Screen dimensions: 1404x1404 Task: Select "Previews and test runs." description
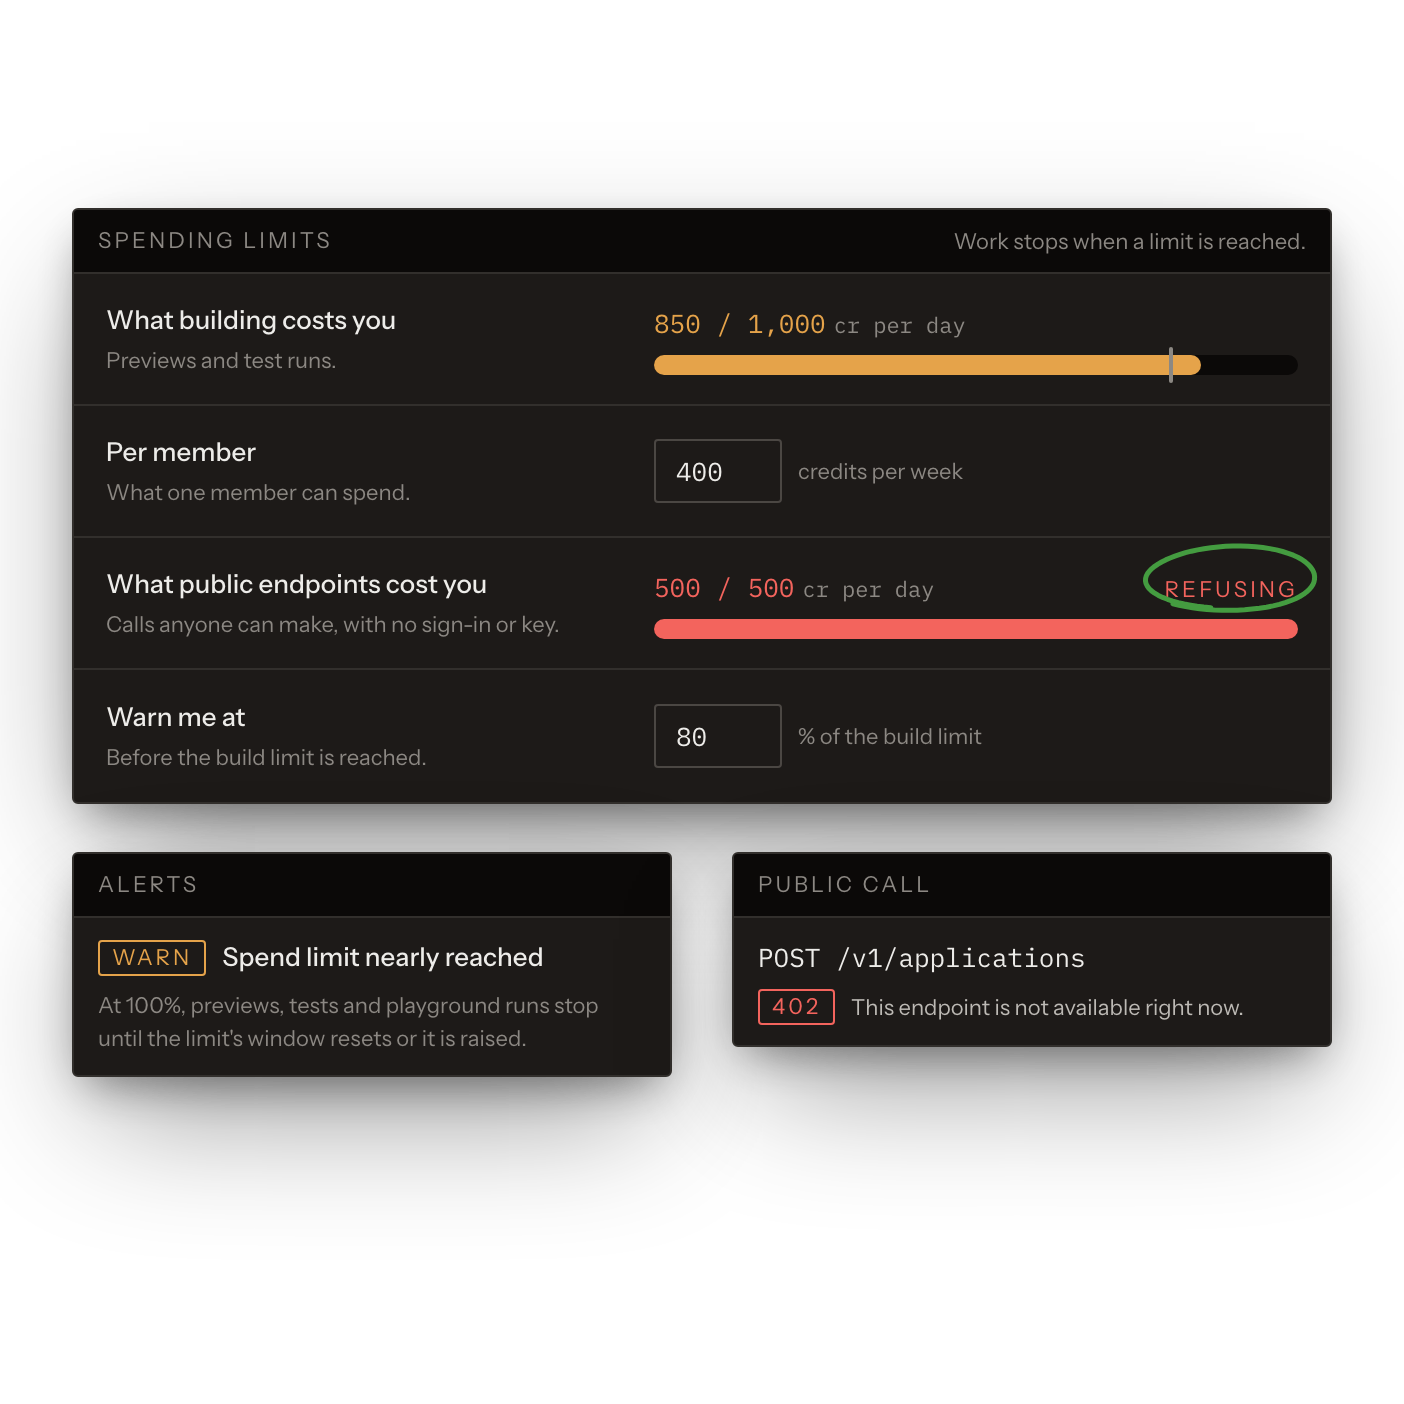tap(221, 360)
